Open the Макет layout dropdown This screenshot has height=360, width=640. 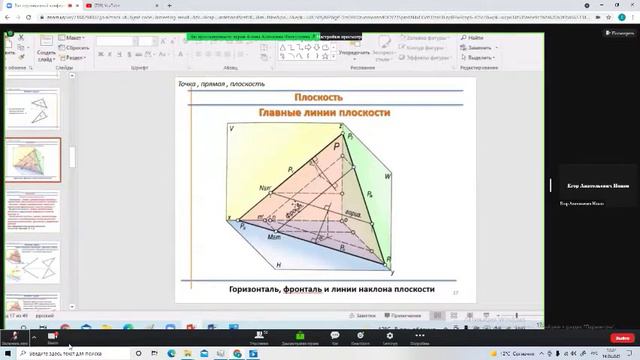point(71,38)
